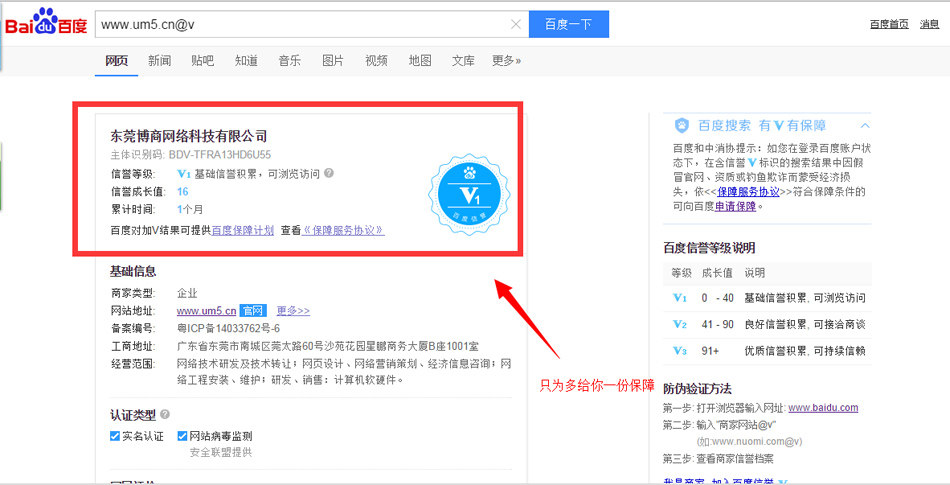This screenshot has height=485, width=950.
Task: Clear the search box with the X icon
Action: [x=515, y=24]
